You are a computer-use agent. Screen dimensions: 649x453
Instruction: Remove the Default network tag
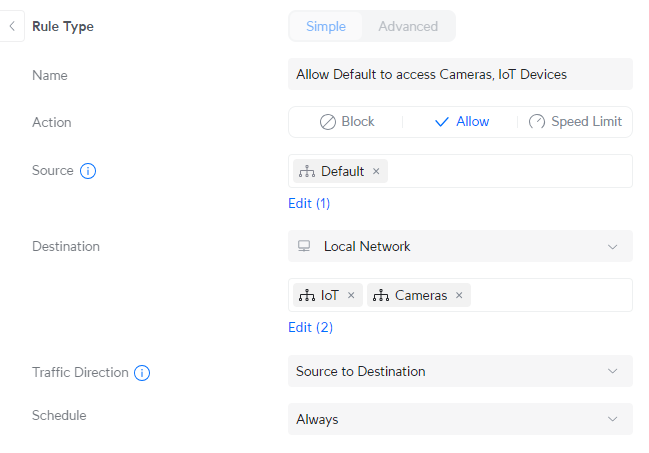click(x=376, y=171)
